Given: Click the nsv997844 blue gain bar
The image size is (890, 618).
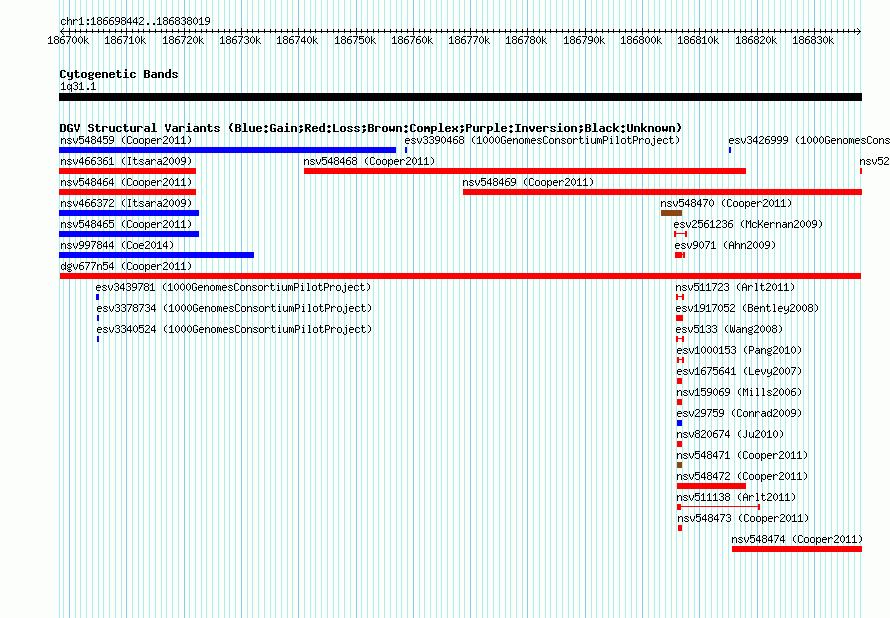Looking at the screenshot, I should [157, 255].
